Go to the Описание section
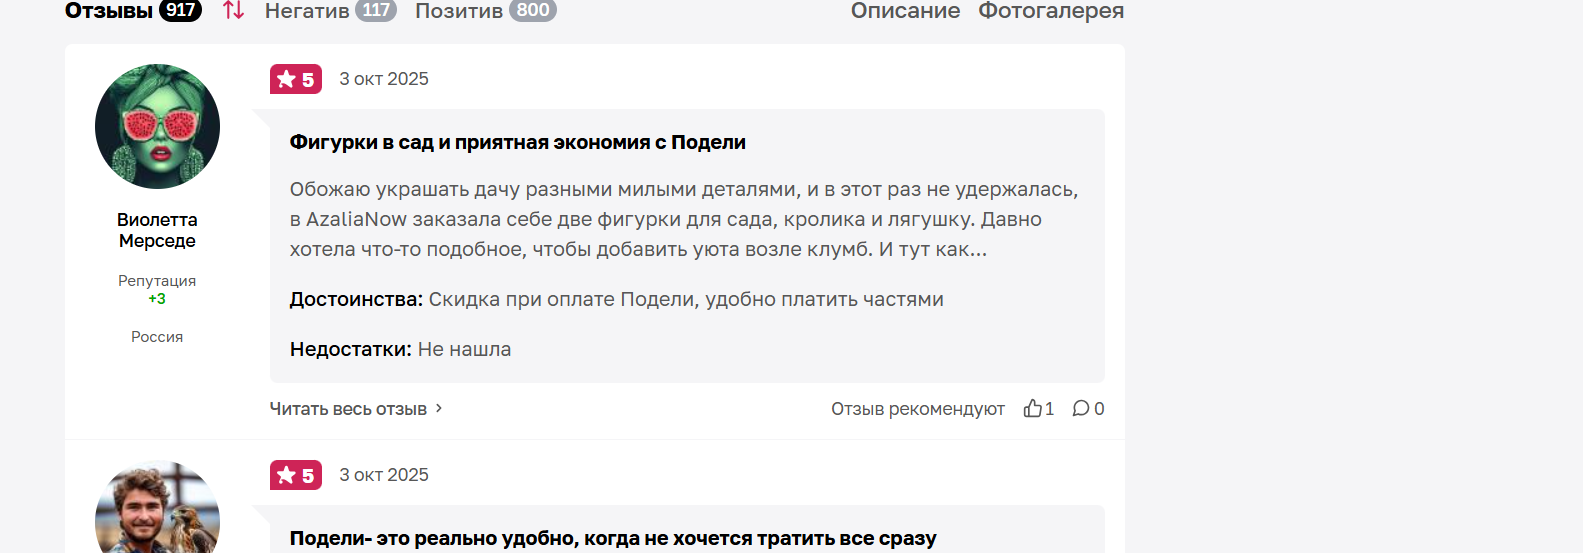The height and width of the screenshot is (553, 1583). 905,10
